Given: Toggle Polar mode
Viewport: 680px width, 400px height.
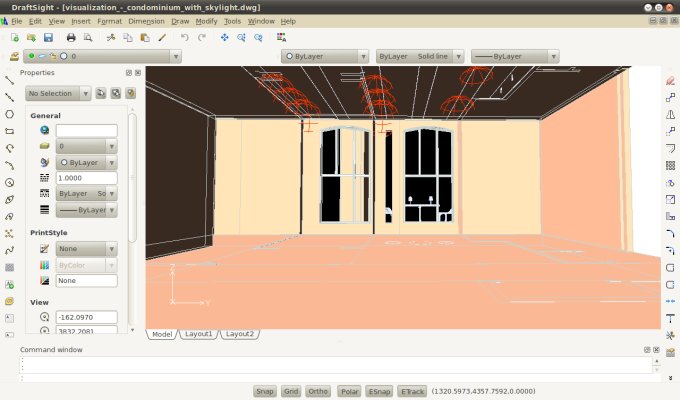Looking at the screenshot, I should (x=350, y=391).
